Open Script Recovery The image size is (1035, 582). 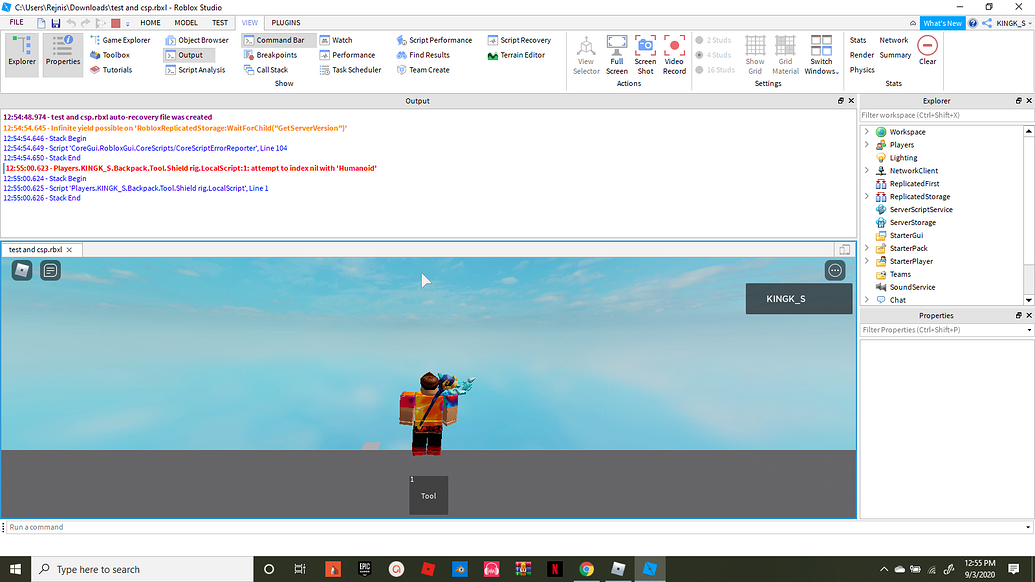pos(519,40)
